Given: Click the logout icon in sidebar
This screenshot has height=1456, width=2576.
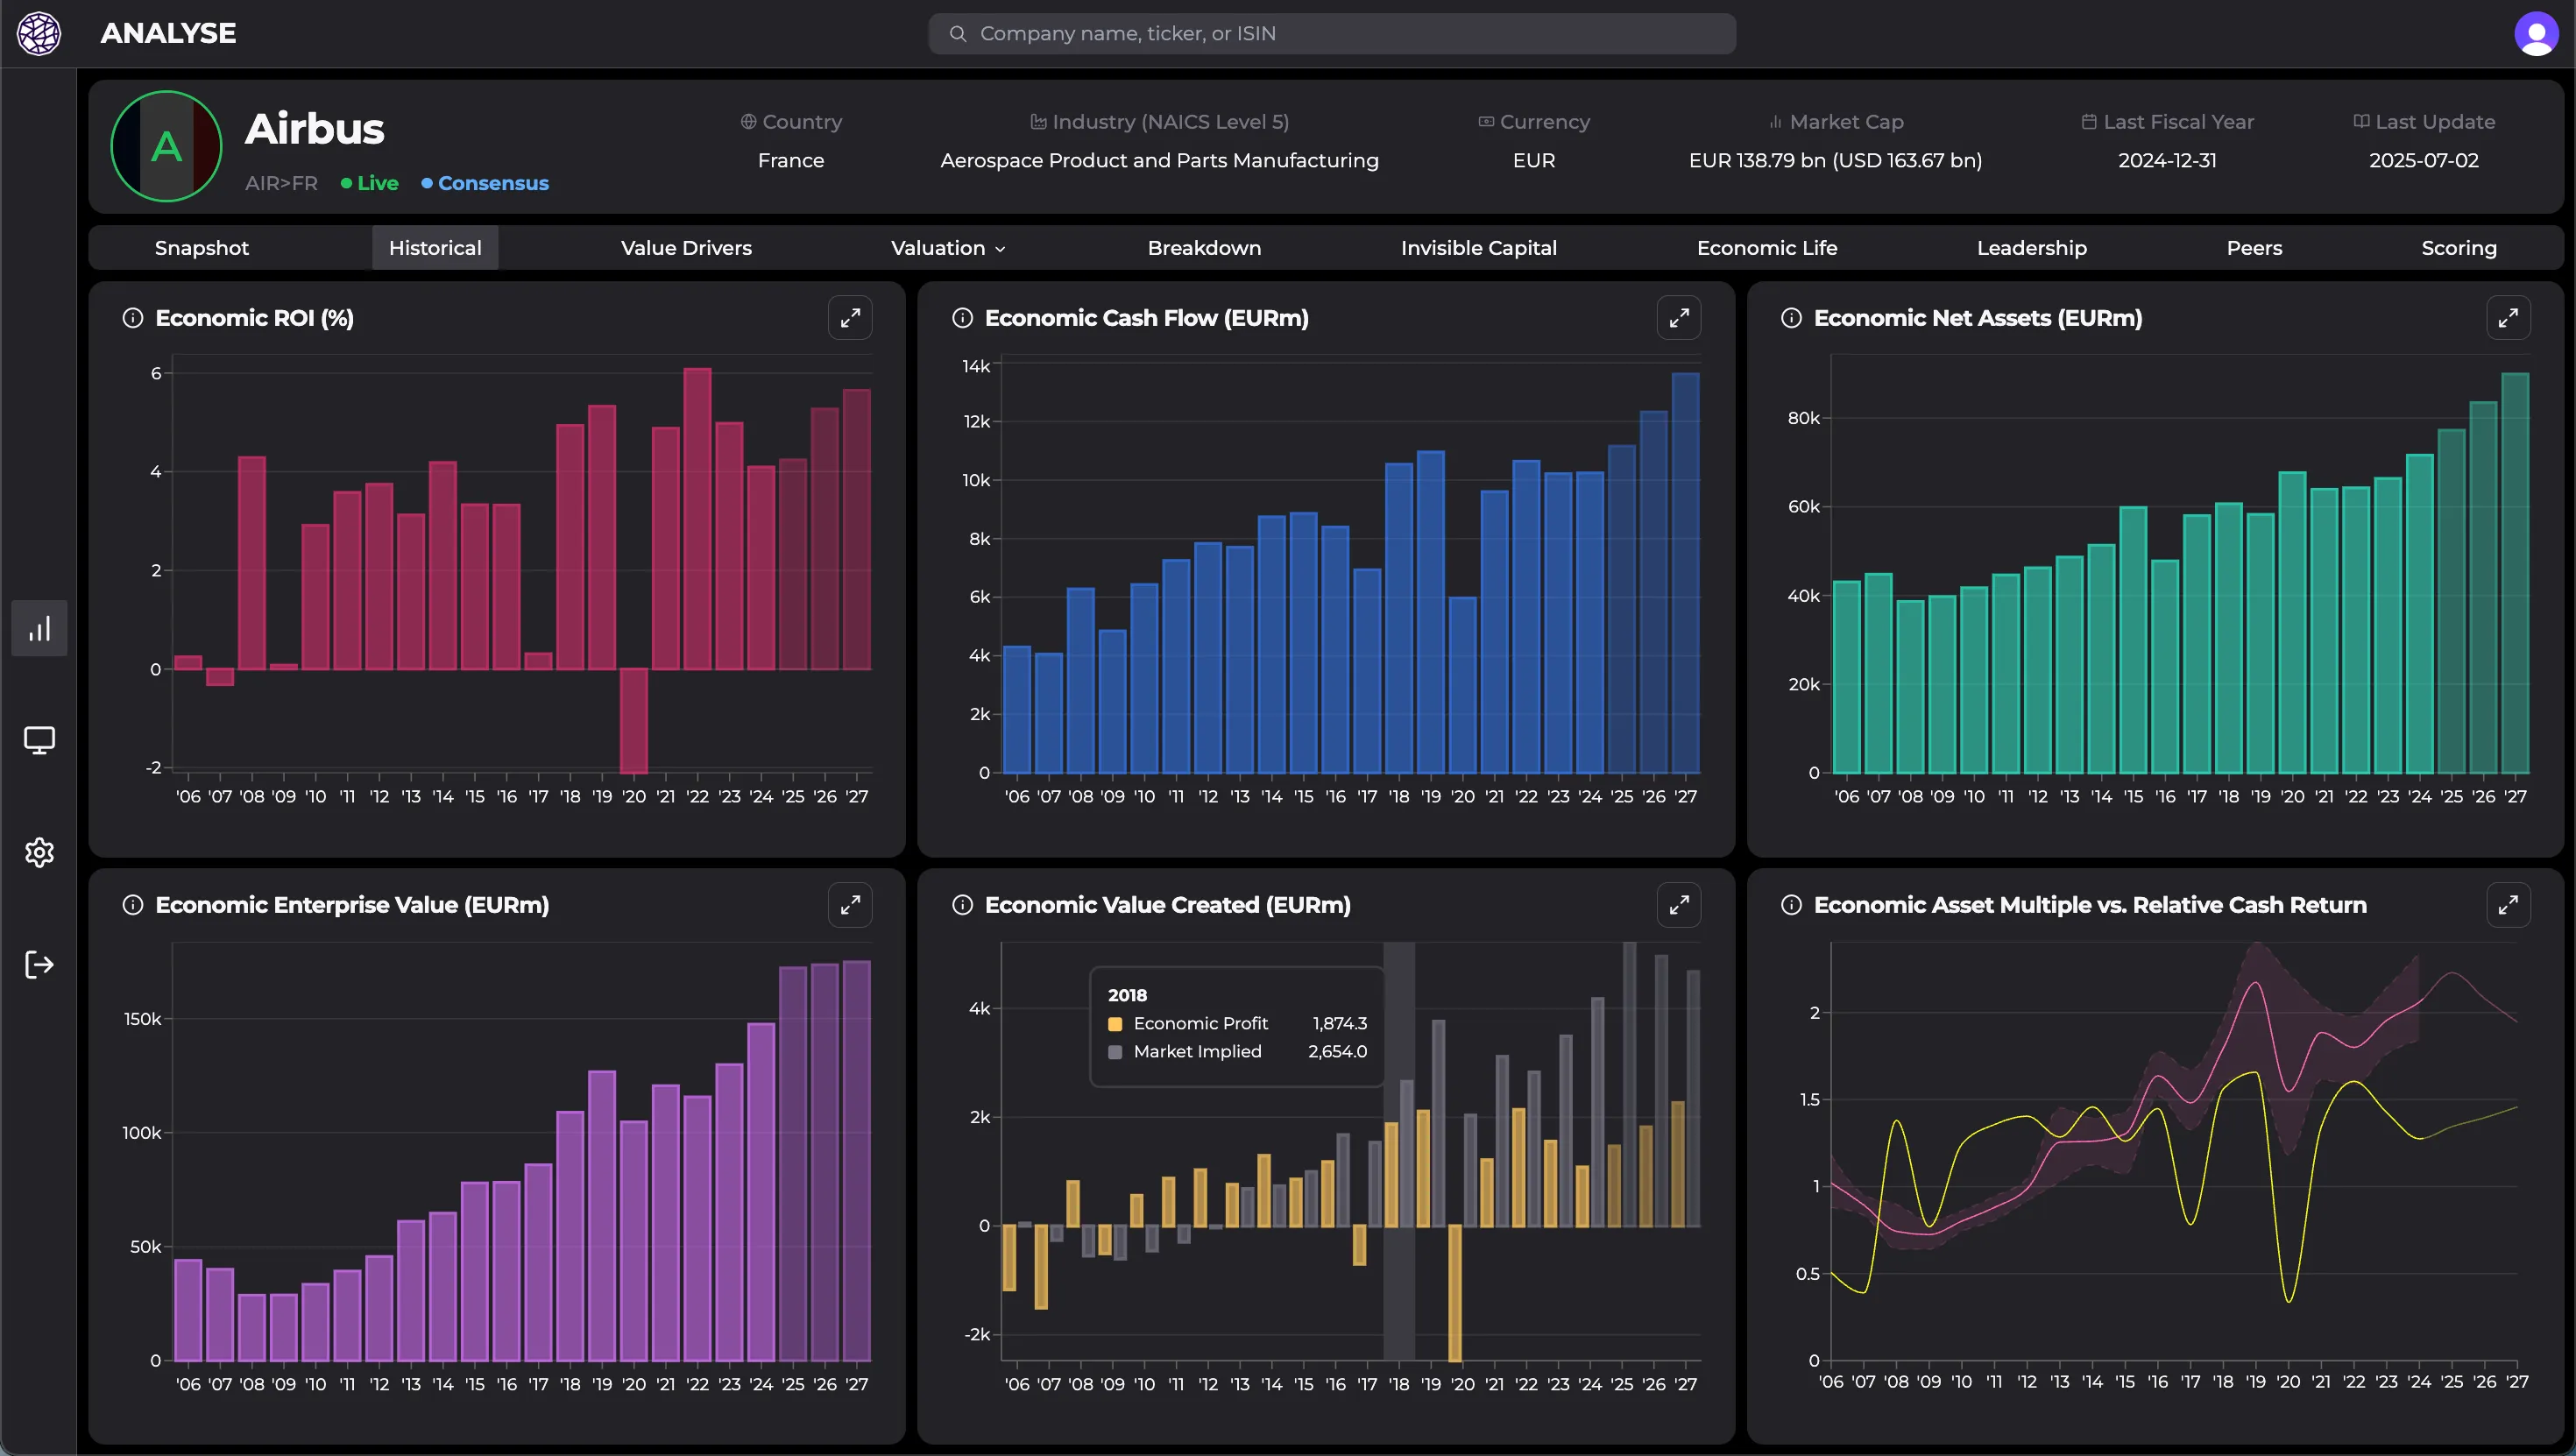Looking at the screenshot, I should [39, 964].
